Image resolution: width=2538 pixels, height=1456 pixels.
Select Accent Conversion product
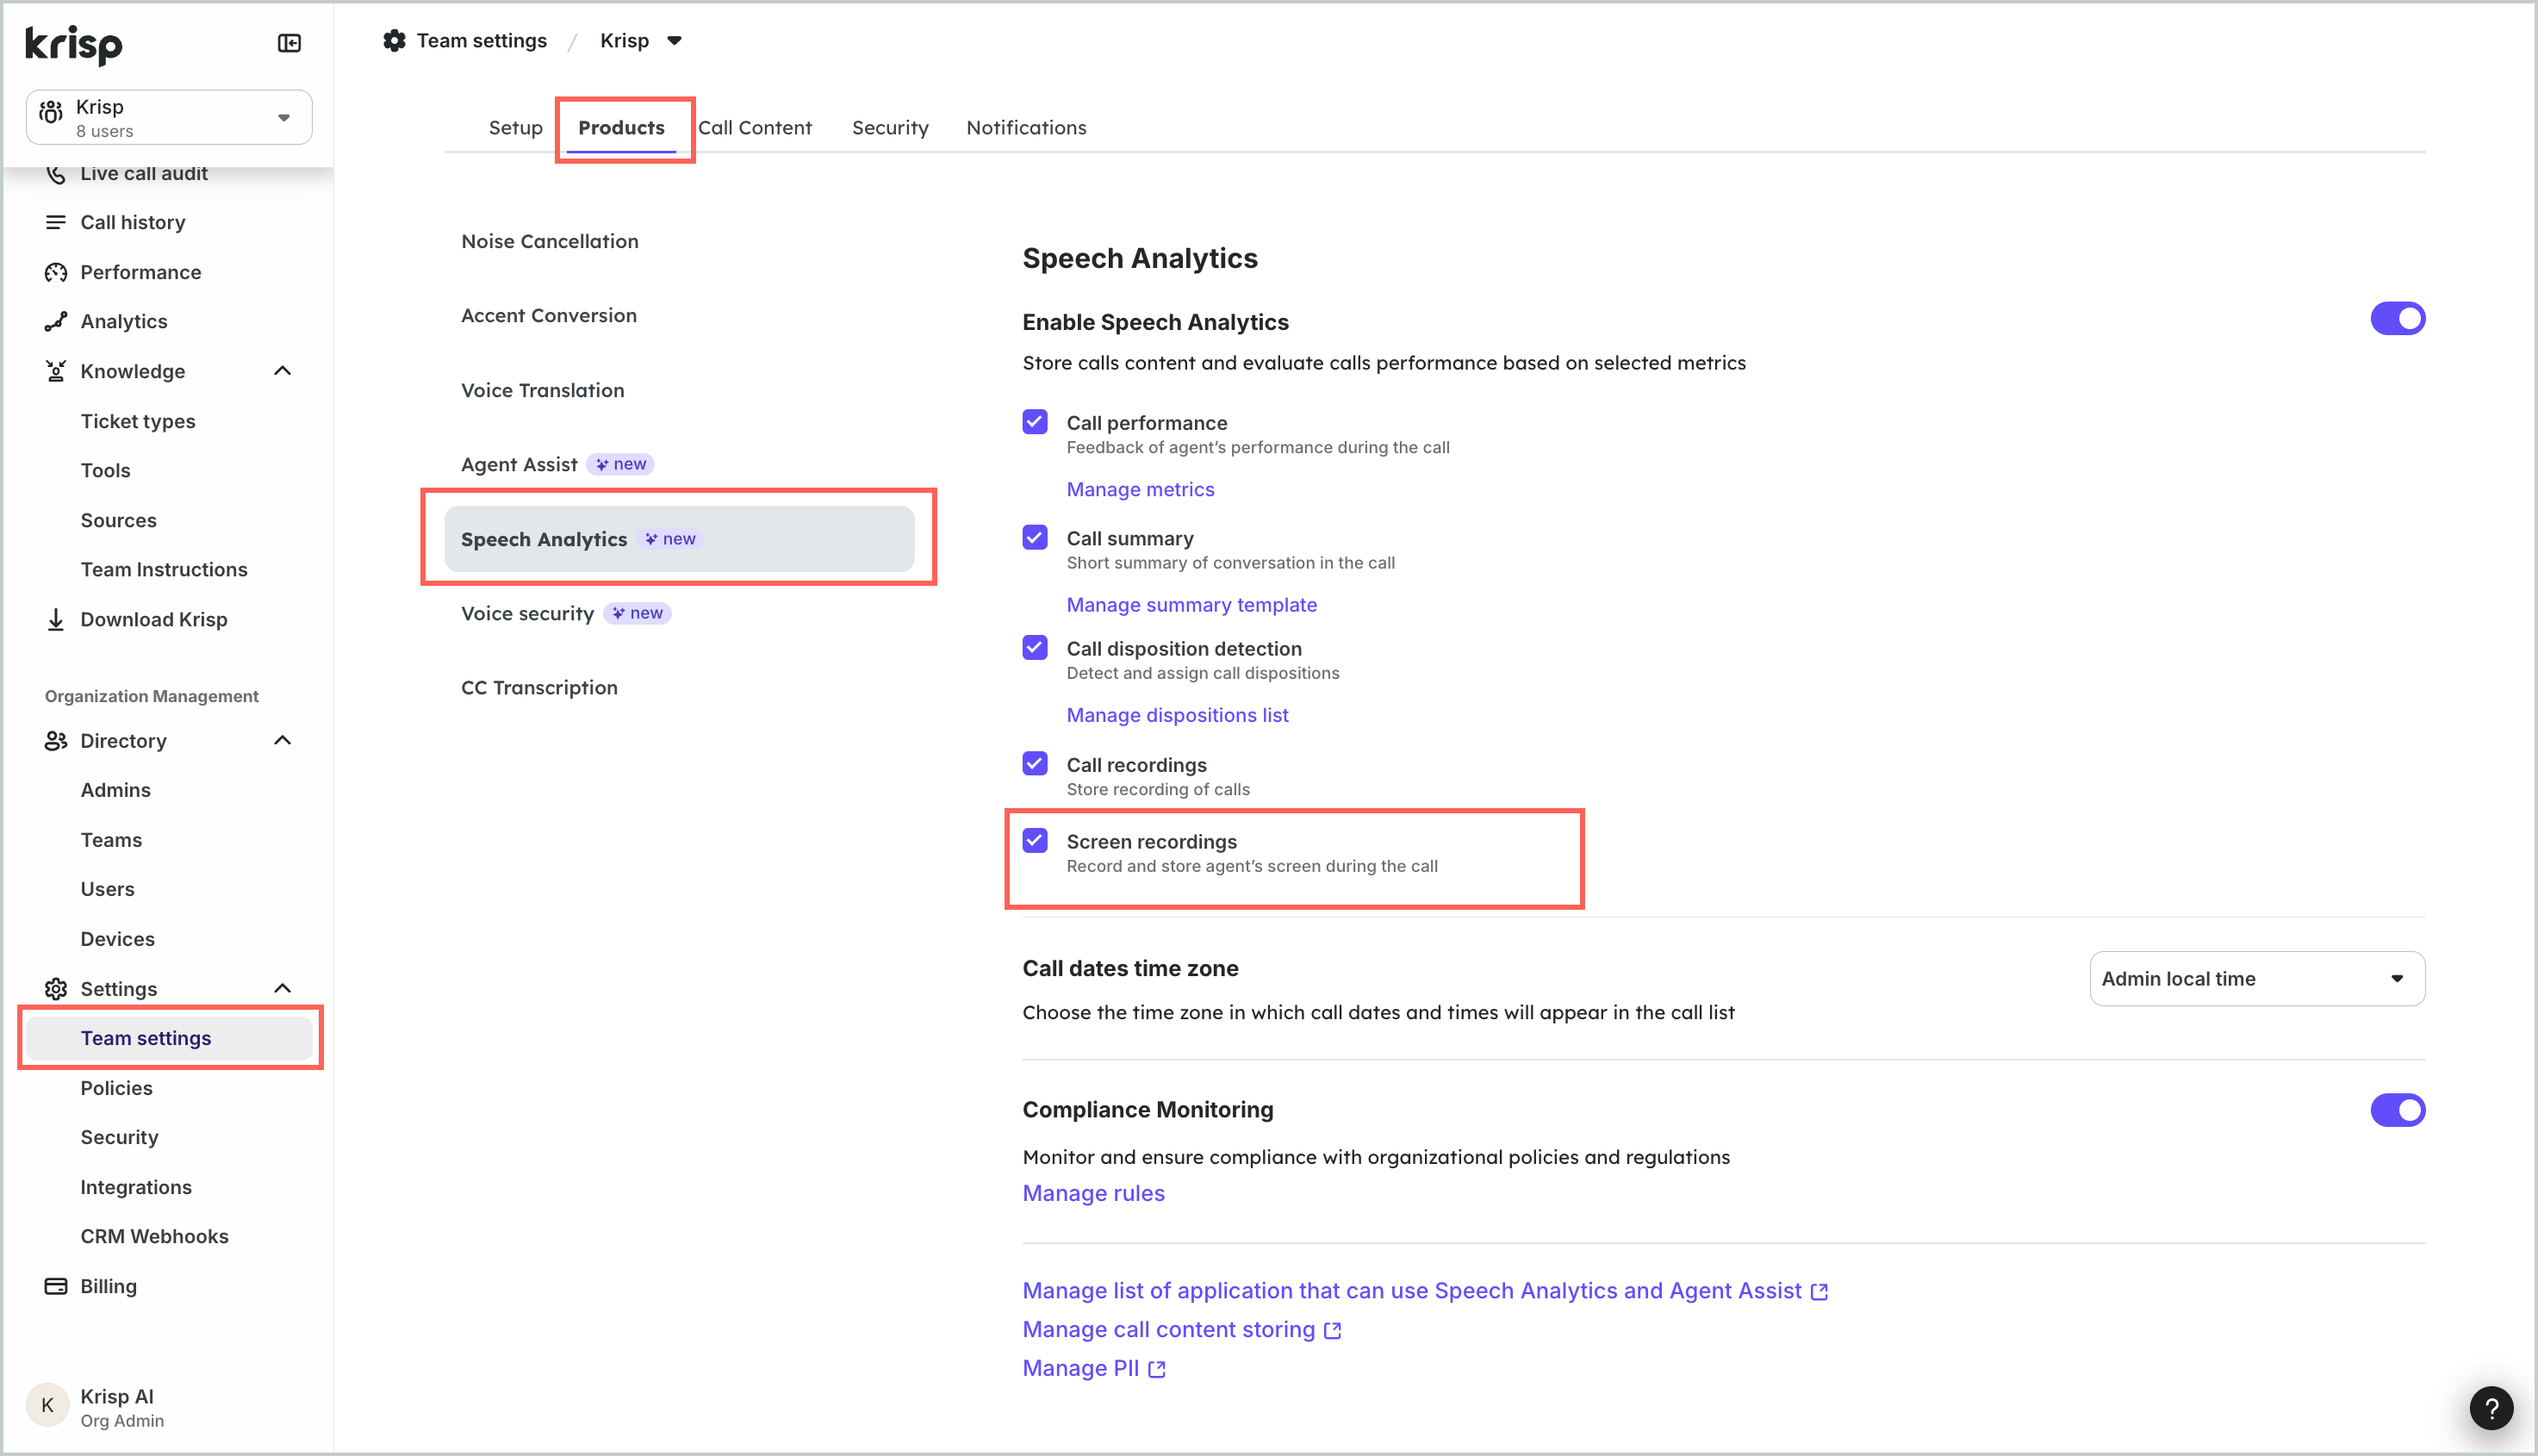coord(548,316)
